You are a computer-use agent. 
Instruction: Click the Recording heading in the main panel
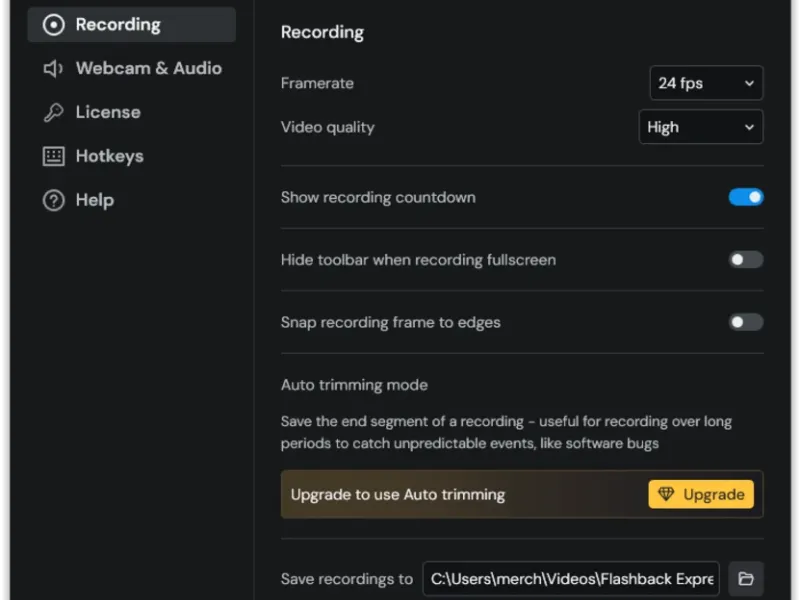coord(322,32)
